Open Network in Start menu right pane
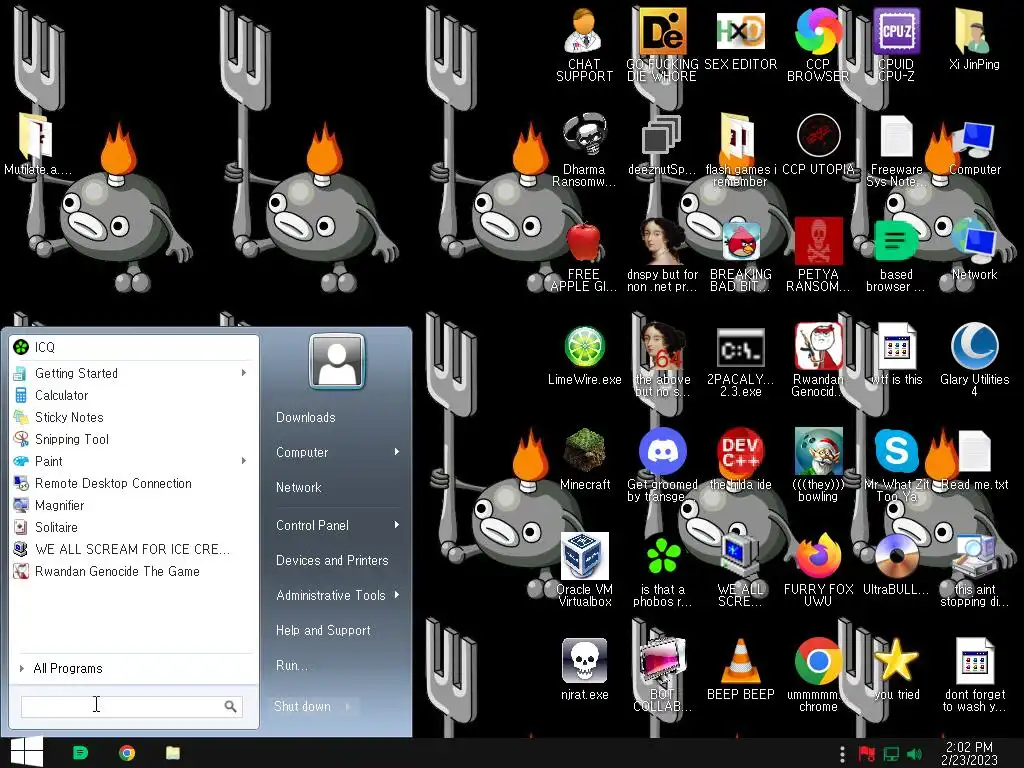 298,487
